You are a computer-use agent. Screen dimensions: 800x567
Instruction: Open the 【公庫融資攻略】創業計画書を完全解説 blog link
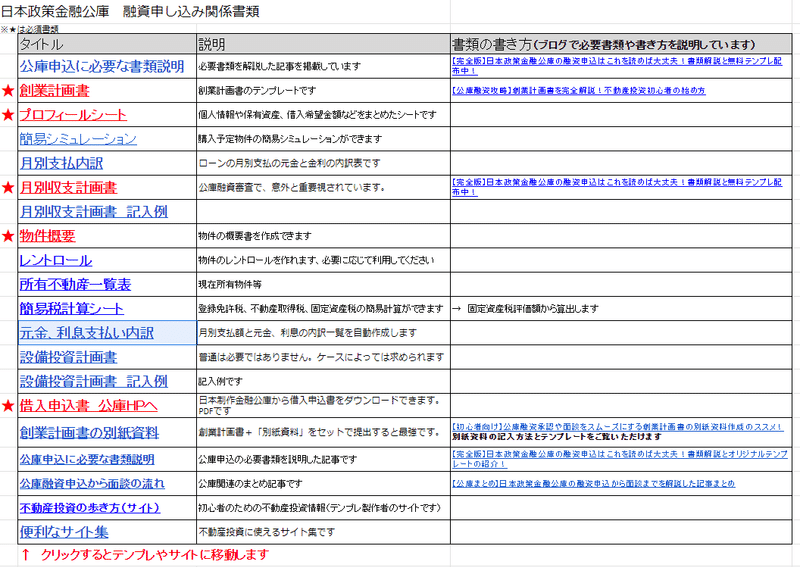(x=579, y=91)
